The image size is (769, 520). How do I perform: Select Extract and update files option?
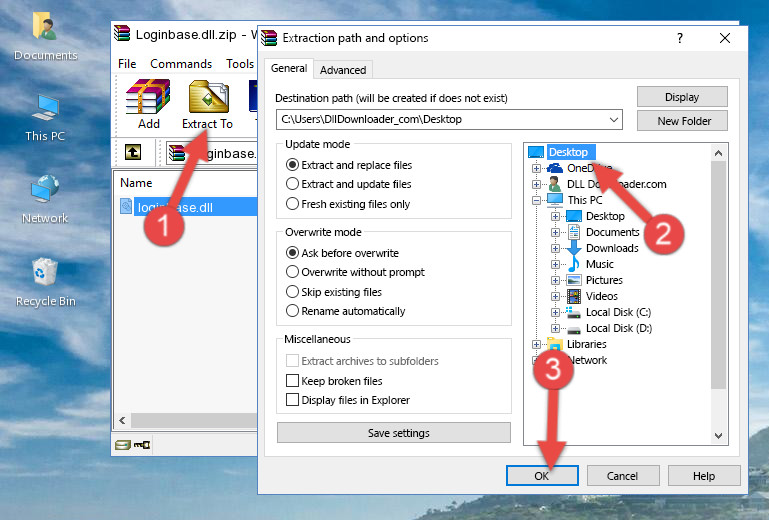(293, 184)
